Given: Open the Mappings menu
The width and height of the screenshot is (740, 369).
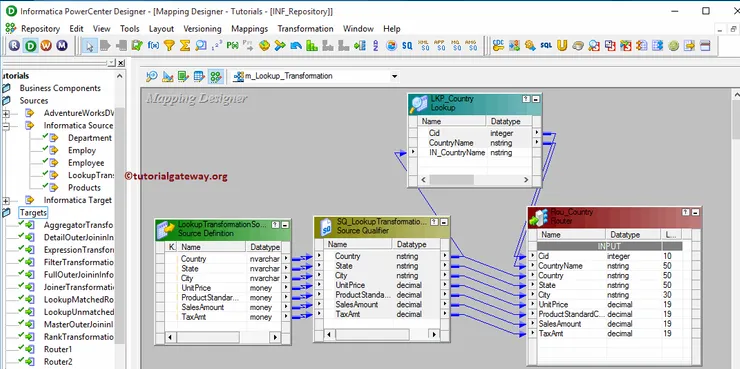Looking at the screenshot, I should (x=250, y=29).
